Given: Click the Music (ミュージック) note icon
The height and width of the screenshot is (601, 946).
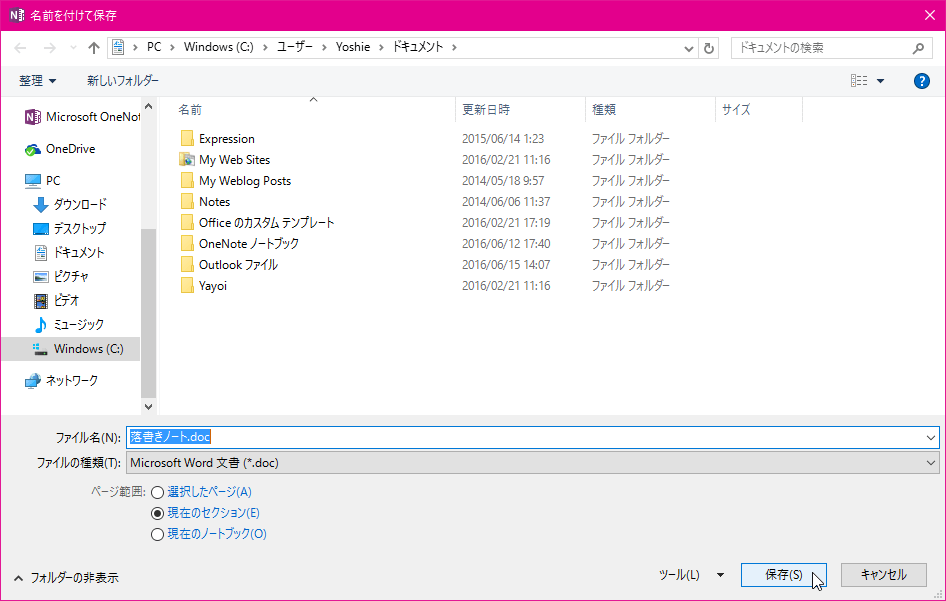Looking at the screenshot, I should [x=40, y=325].
